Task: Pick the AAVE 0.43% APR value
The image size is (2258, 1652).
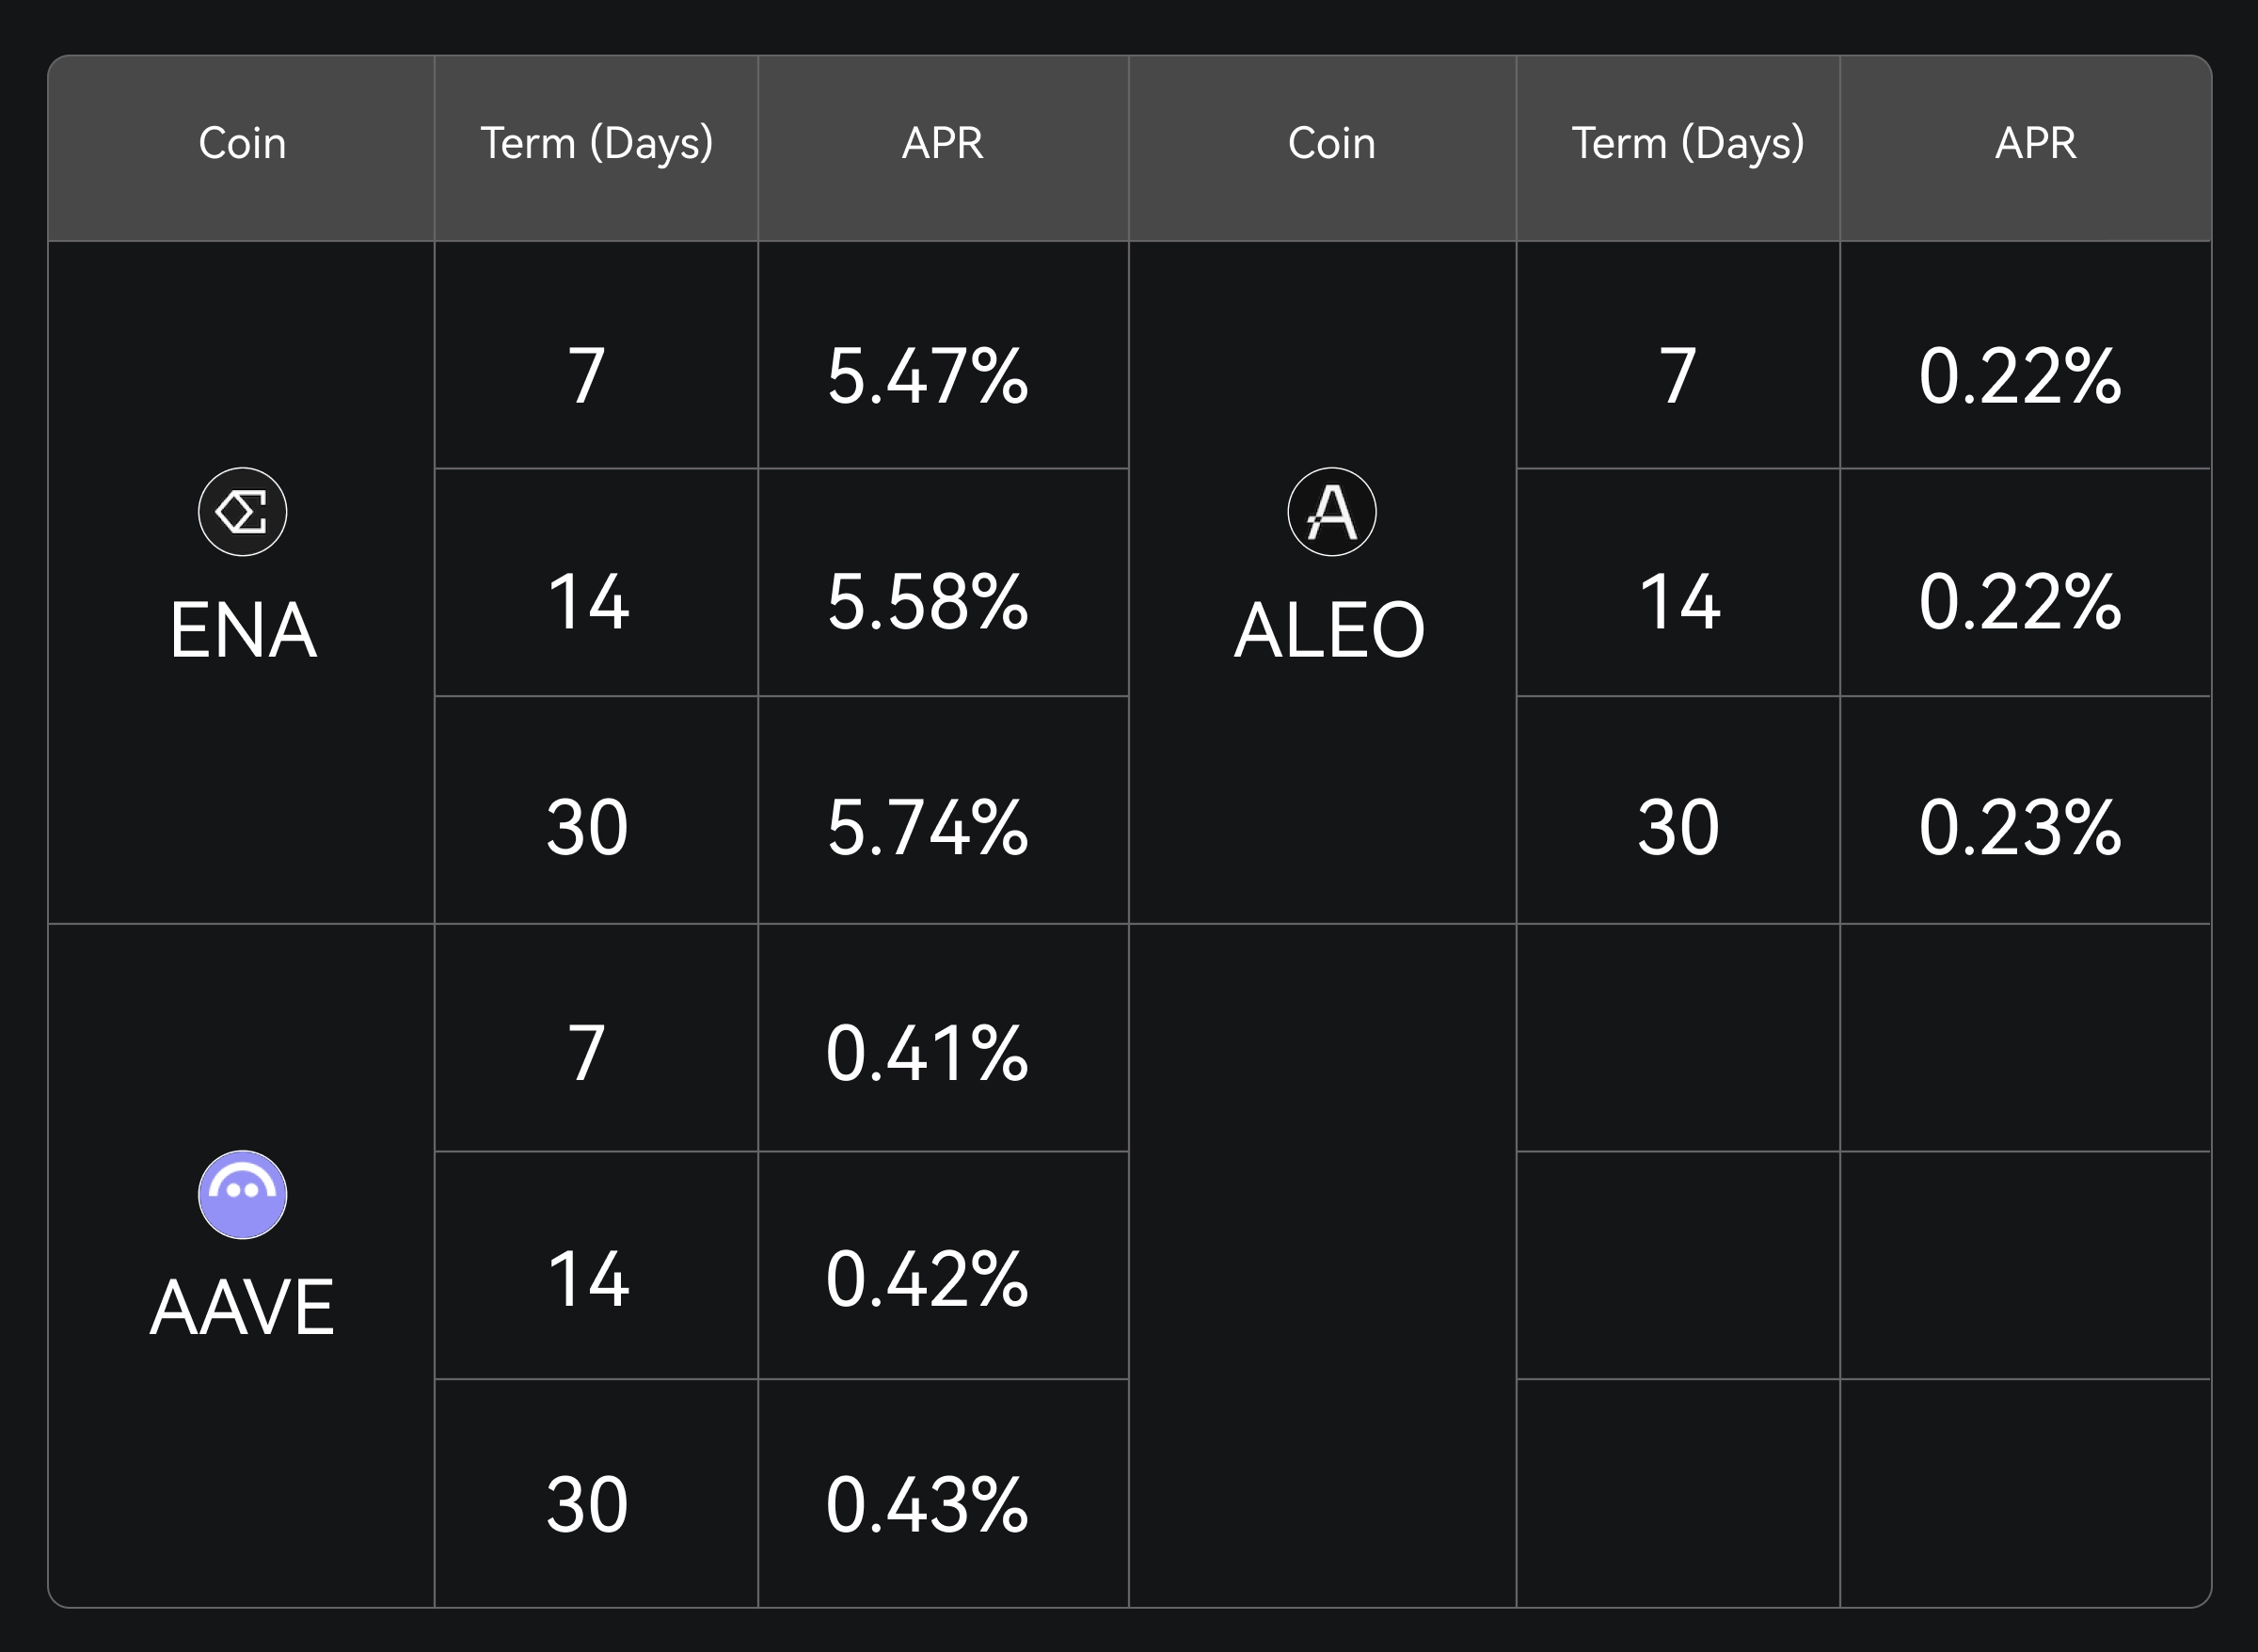Action: [x=927, y=1505]
